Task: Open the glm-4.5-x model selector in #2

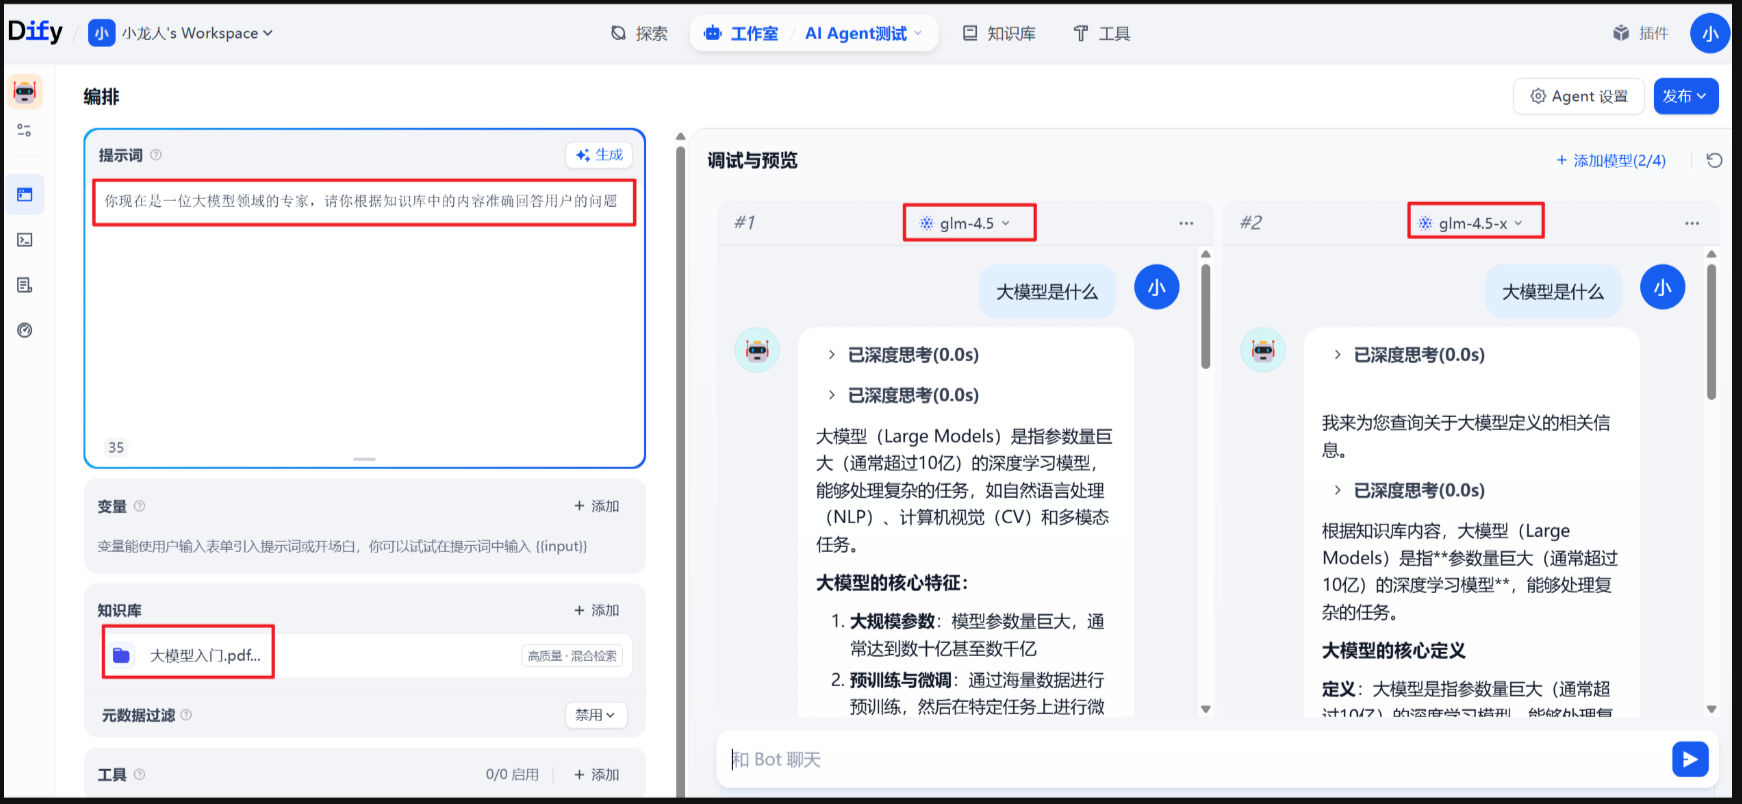Action: 1471,223
